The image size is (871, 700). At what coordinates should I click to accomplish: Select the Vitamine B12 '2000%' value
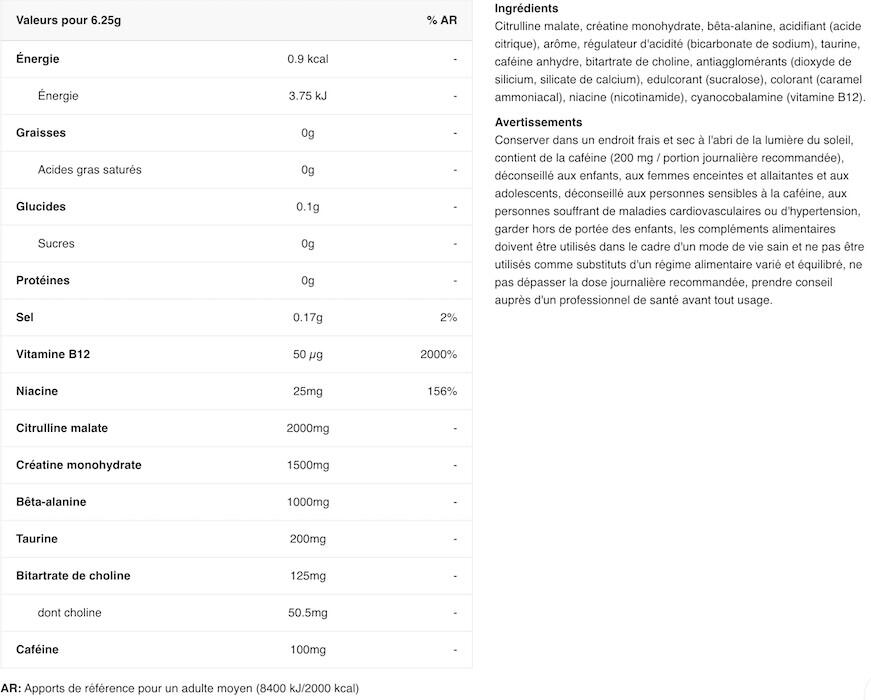439,355
